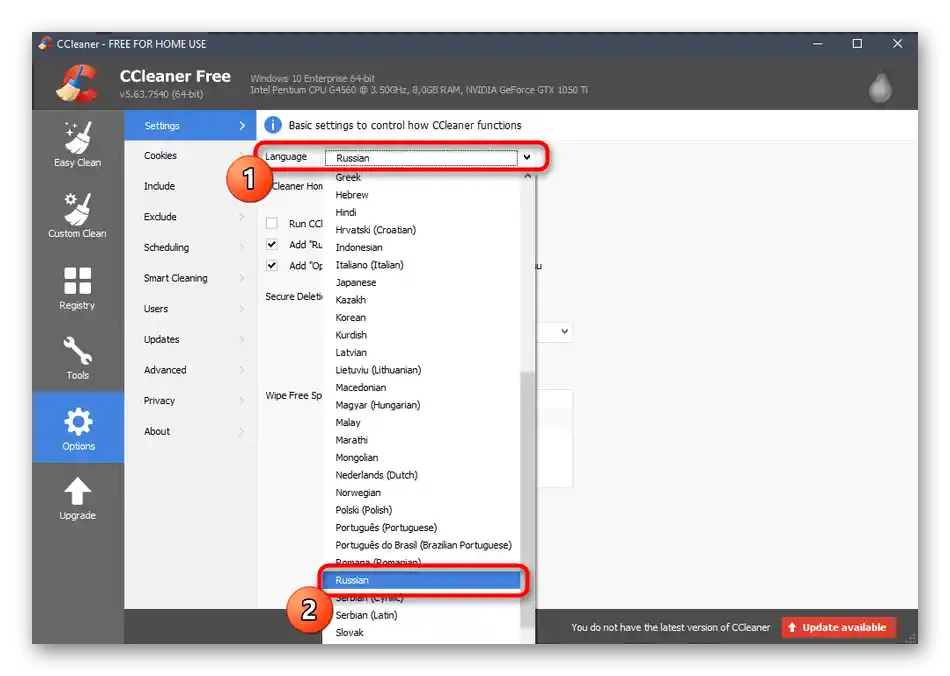Open the Upgrade arrow section
The height and width of the screenshot is (676, 950).
tap(78, 499)
